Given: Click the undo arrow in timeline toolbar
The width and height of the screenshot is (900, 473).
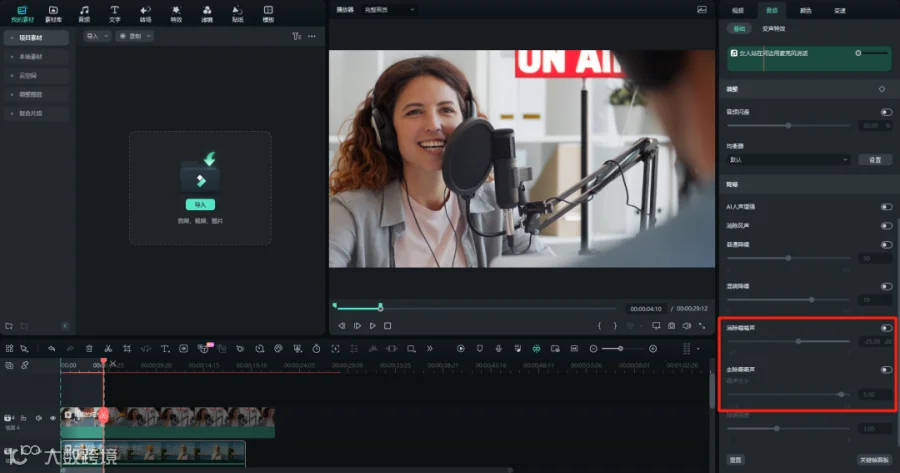Looking at the screenshot, I should (x=52, y=348).
